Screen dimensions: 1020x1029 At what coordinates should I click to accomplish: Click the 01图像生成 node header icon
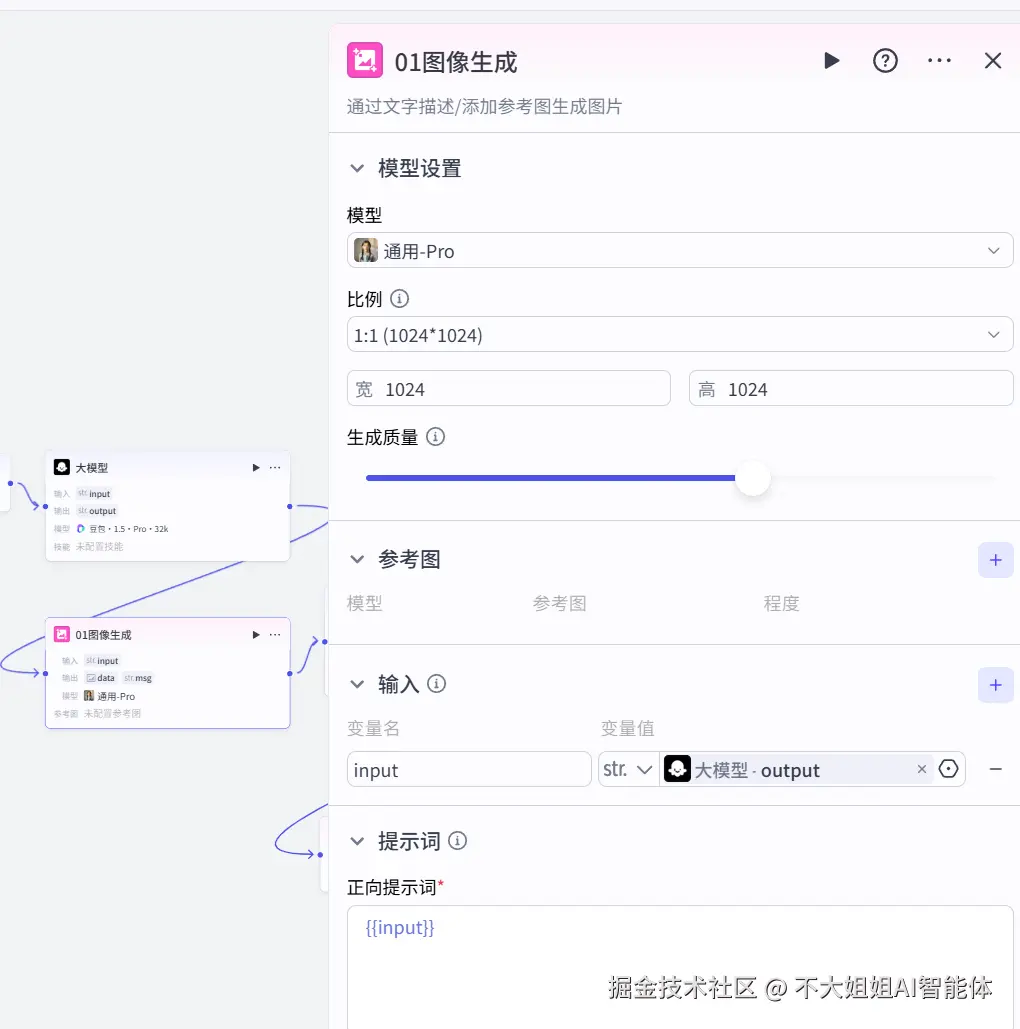pos(365,60)
